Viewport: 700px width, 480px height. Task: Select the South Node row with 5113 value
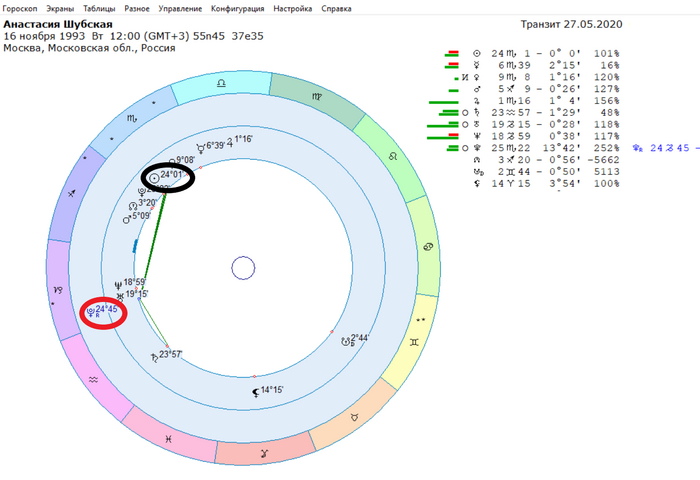point(546,172)
